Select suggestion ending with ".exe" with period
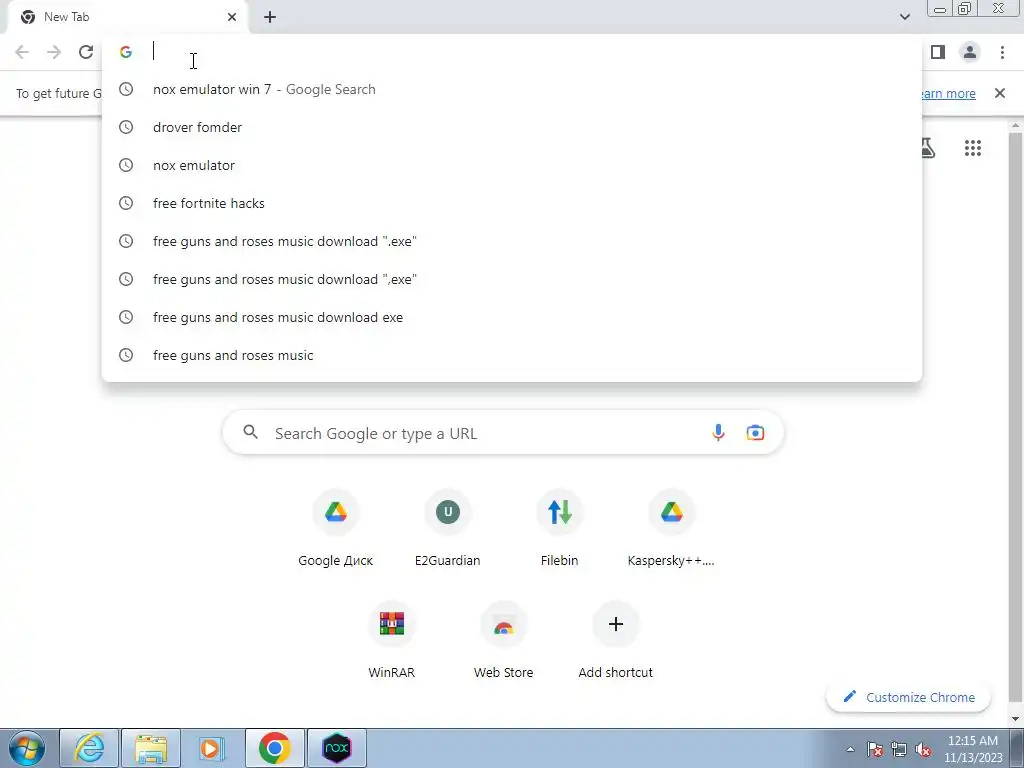This screenshot has width=1024, height=768. (x=512, y=241)
